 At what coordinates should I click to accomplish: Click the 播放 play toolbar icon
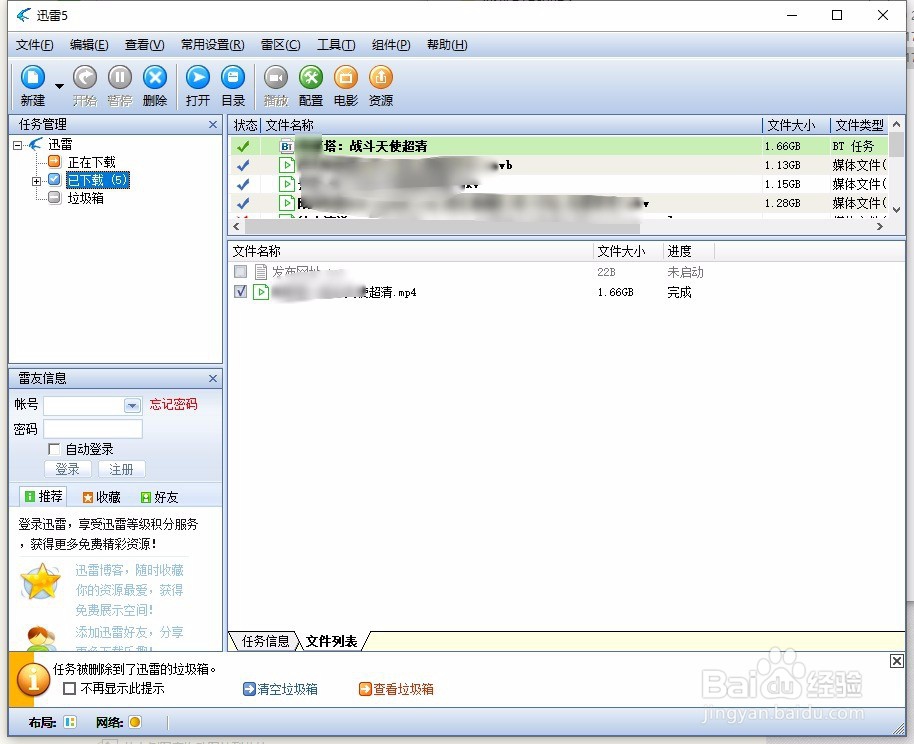tap(276, 78)
